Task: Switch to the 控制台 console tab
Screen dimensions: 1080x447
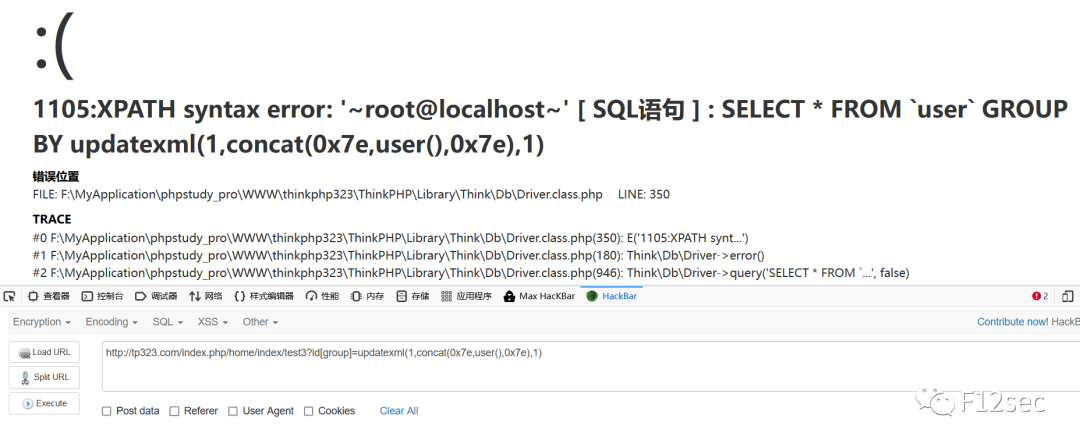Action: click(103, 296)
